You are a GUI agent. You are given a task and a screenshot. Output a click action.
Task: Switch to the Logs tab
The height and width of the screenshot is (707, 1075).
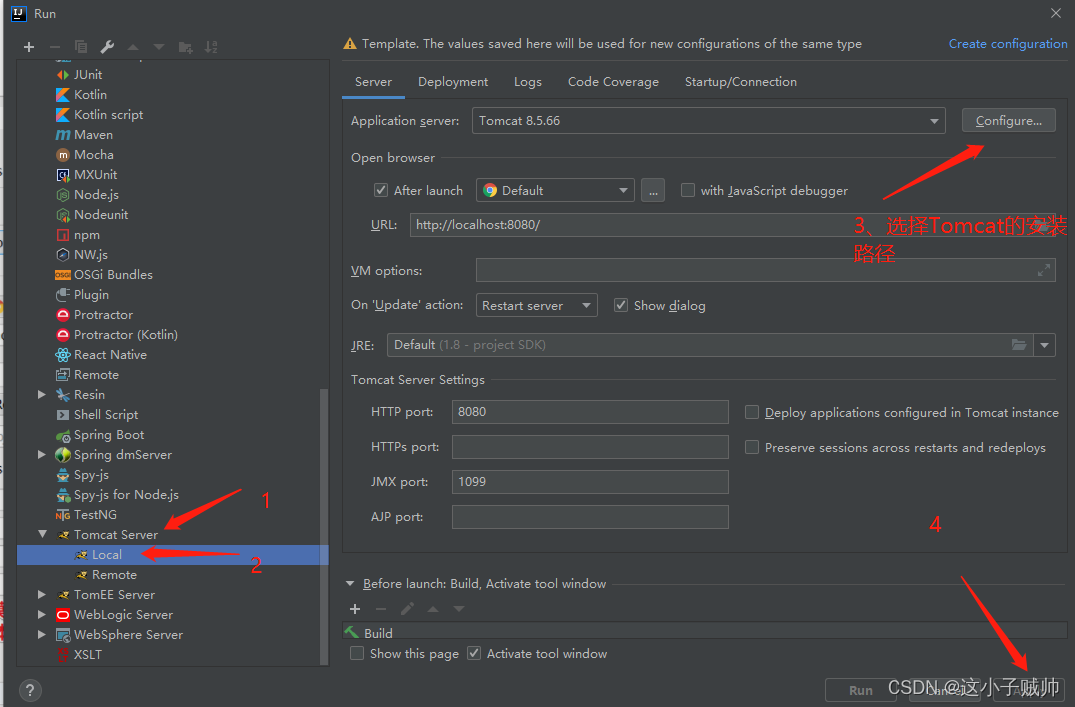[x=527, y=82]
